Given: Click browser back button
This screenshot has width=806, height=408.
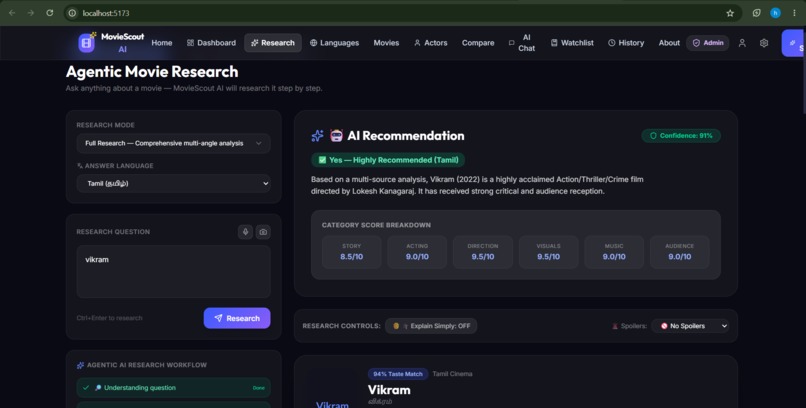Looking at the screenshot, I should point(12,13).
